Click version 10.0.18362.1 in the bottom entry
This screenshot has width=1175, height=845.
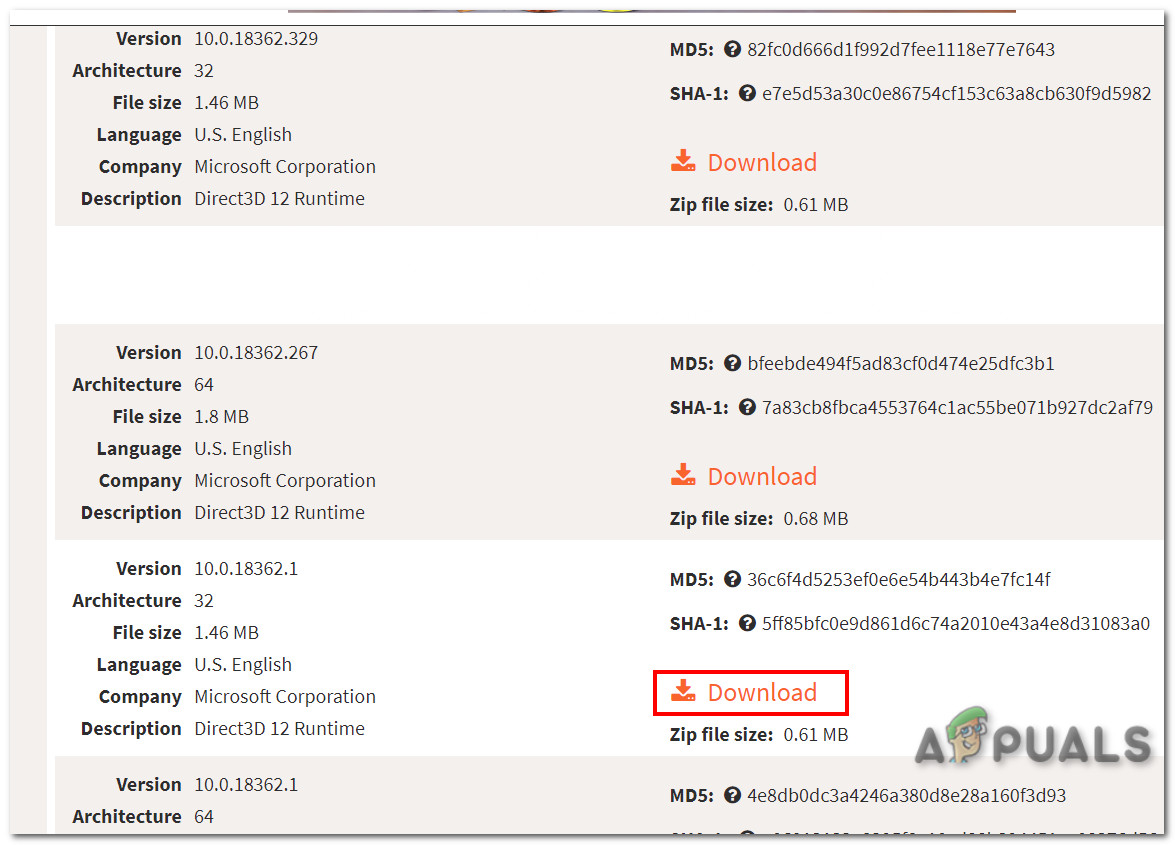(246, 784)
